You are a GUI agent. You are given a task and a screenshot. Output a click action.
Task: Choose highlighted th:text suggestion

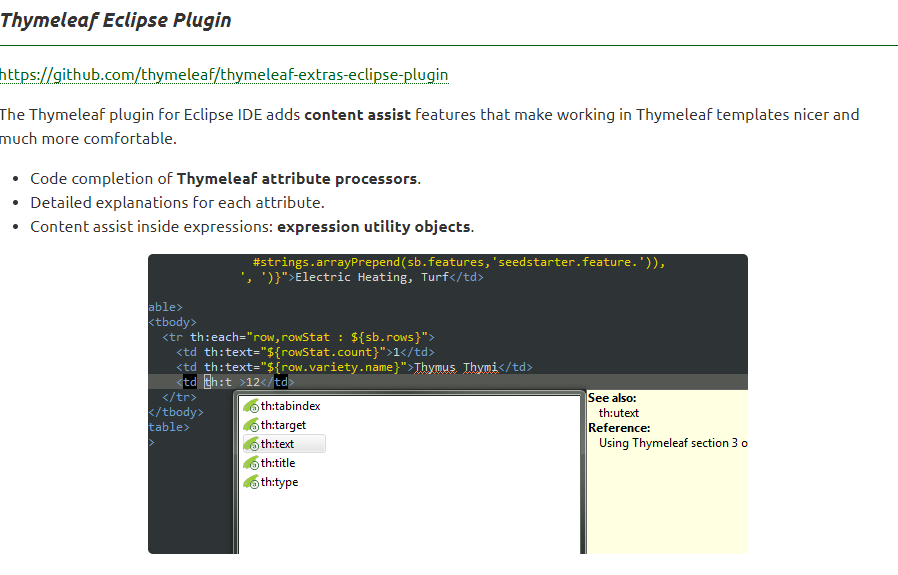click(x=284, y=444)
